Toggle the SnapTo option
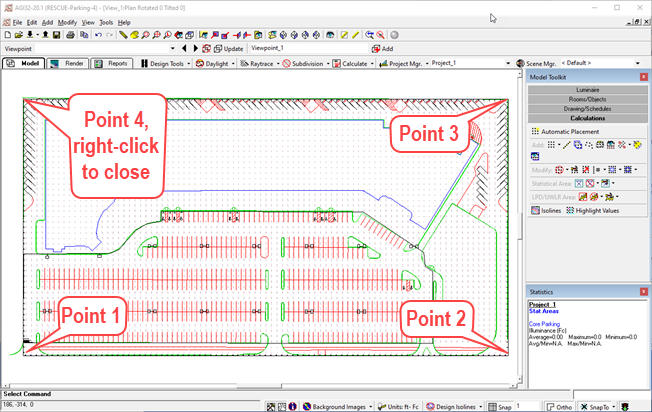Viewport: 652px width, 412px height. pyautogui.click(x=596, y=406)
